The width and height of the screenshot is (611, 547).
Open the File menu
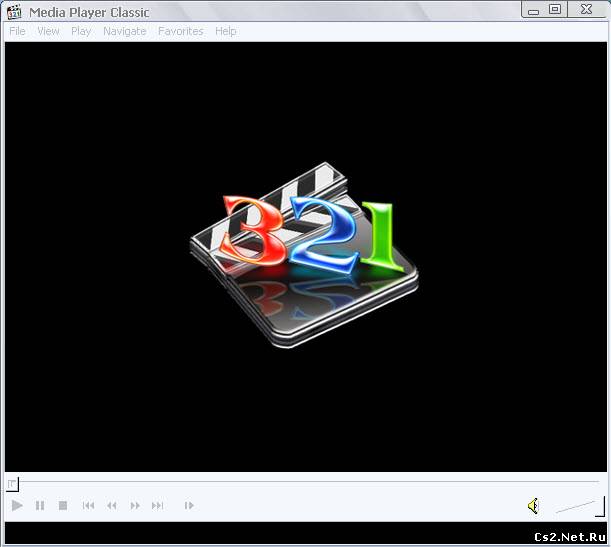[17, 31]
